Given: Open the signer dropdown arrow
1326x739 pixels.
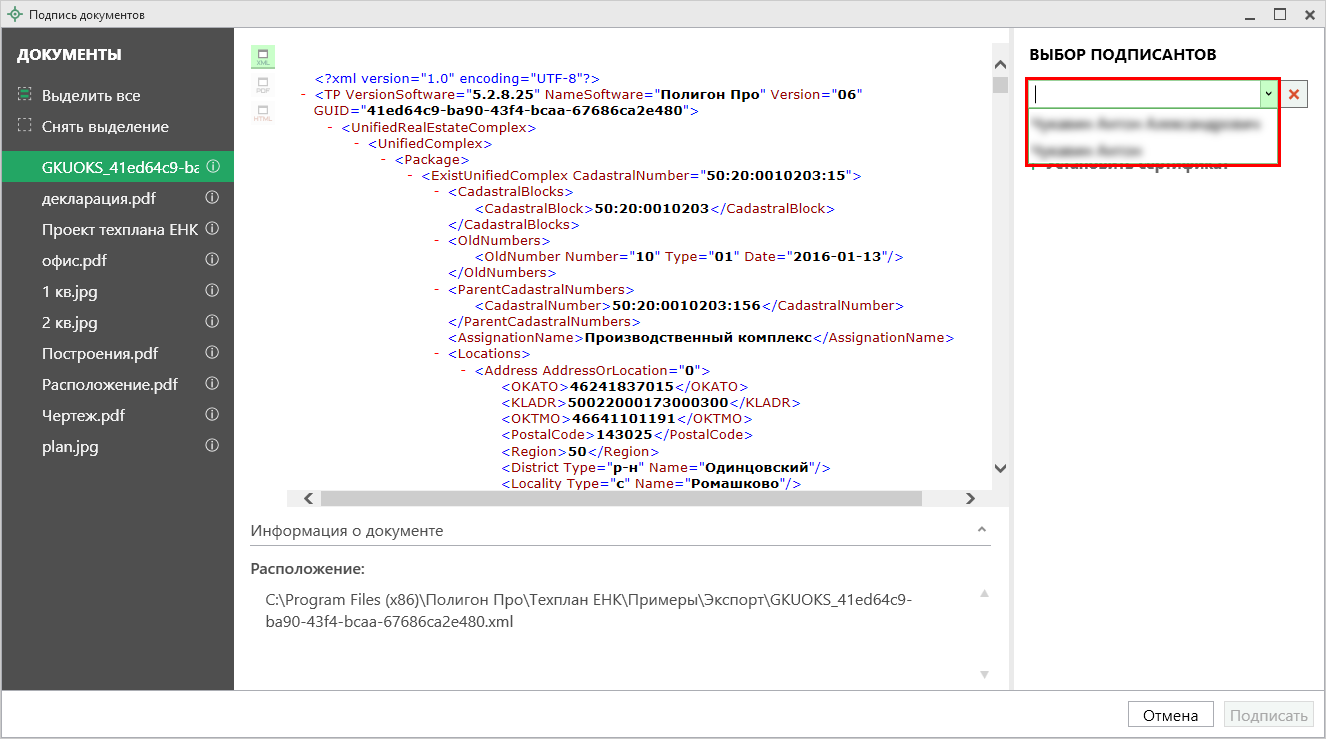Looking at the screenshot, I should point(1268,94).
